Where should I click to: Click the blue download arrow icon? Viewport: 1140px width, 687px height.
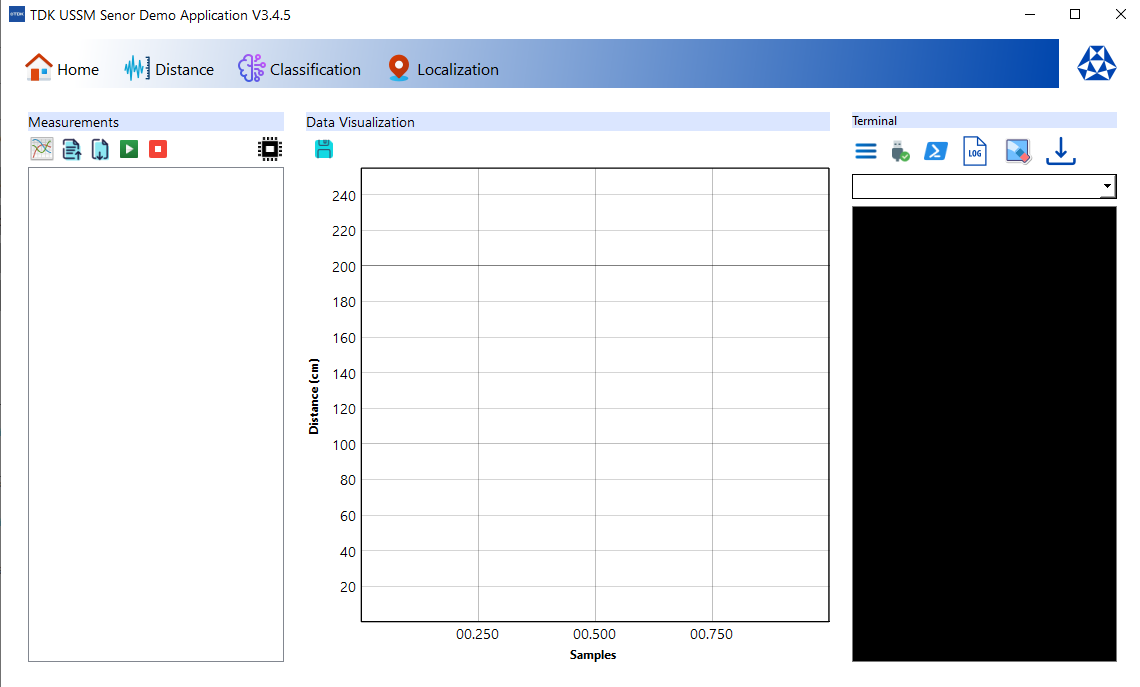pyautogui.click(x=1061, y=151)
